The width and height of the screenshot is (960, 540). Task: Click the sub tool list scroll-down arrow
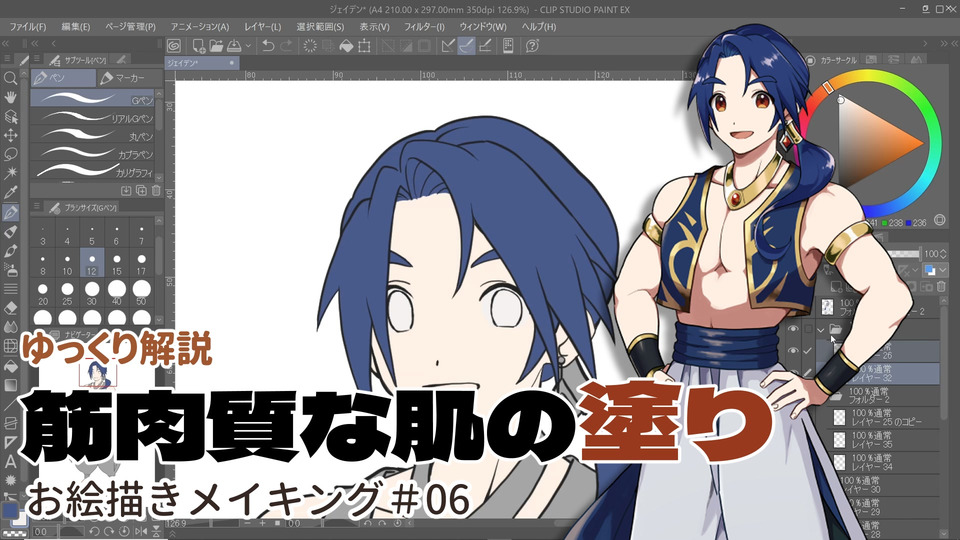159,178
